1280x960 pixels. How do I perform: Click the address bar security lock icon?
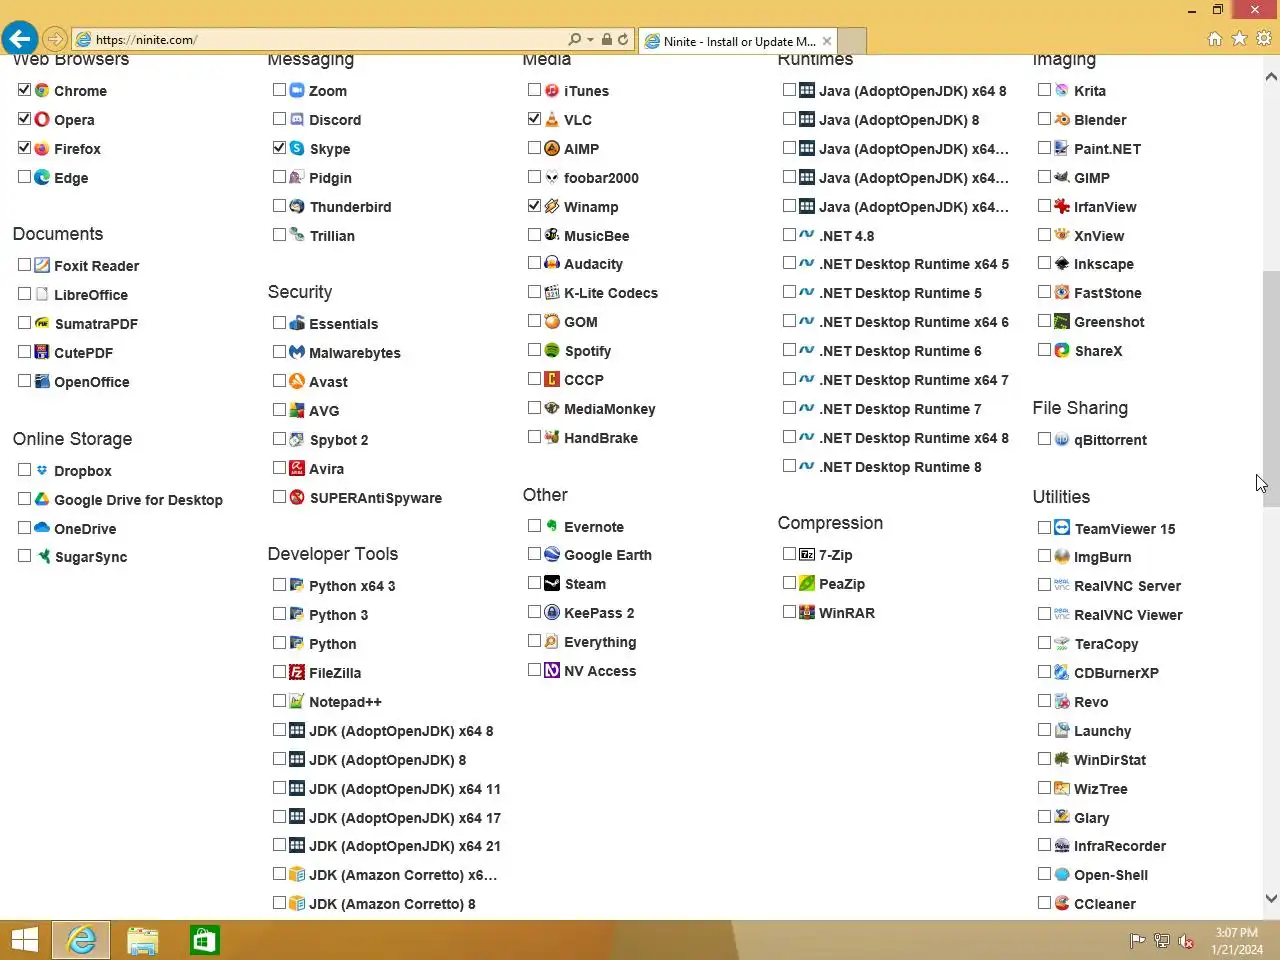click(x=606, y=40)
